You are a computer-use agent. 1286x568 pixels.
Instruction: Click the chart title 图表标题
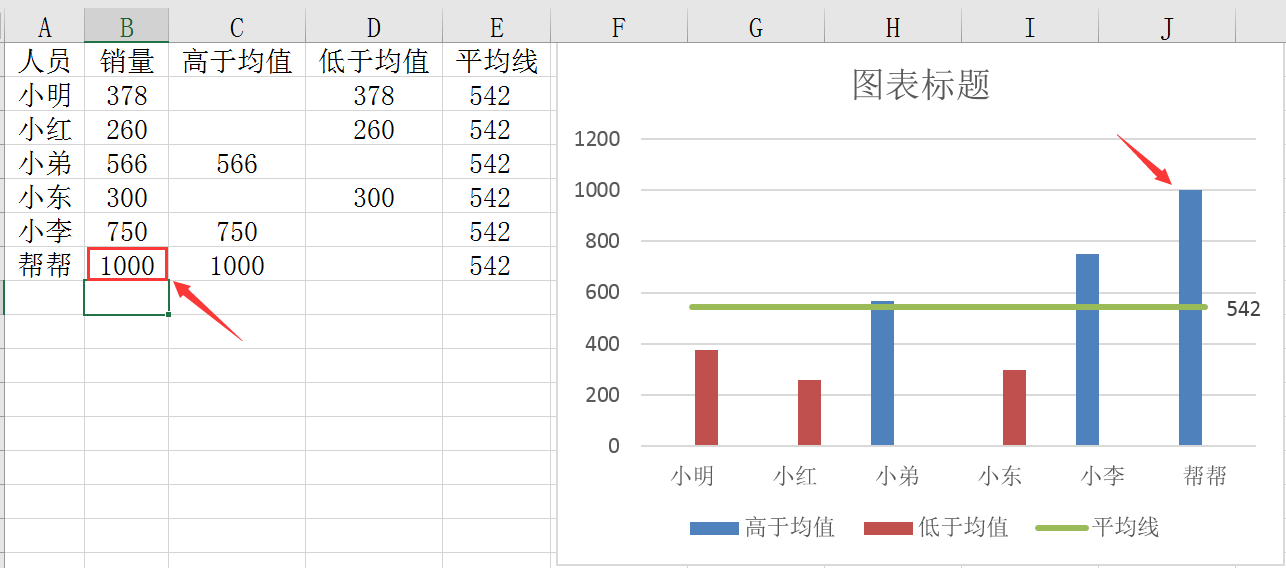[x=921, y=85]
